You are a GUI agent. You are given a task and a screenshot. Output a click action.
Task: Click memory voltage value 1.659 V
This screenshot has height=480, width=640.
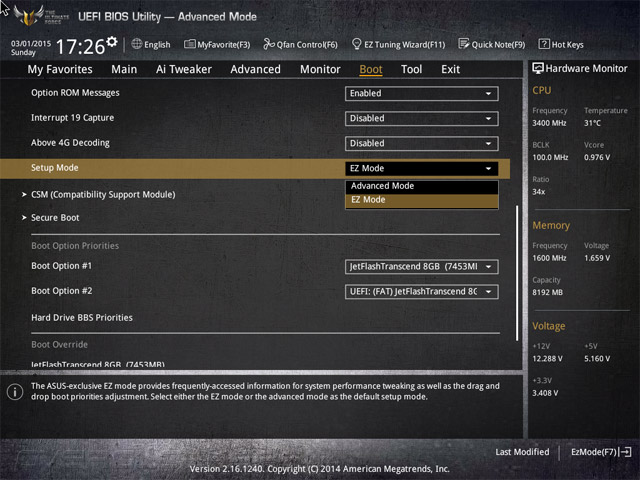(597, 258)
